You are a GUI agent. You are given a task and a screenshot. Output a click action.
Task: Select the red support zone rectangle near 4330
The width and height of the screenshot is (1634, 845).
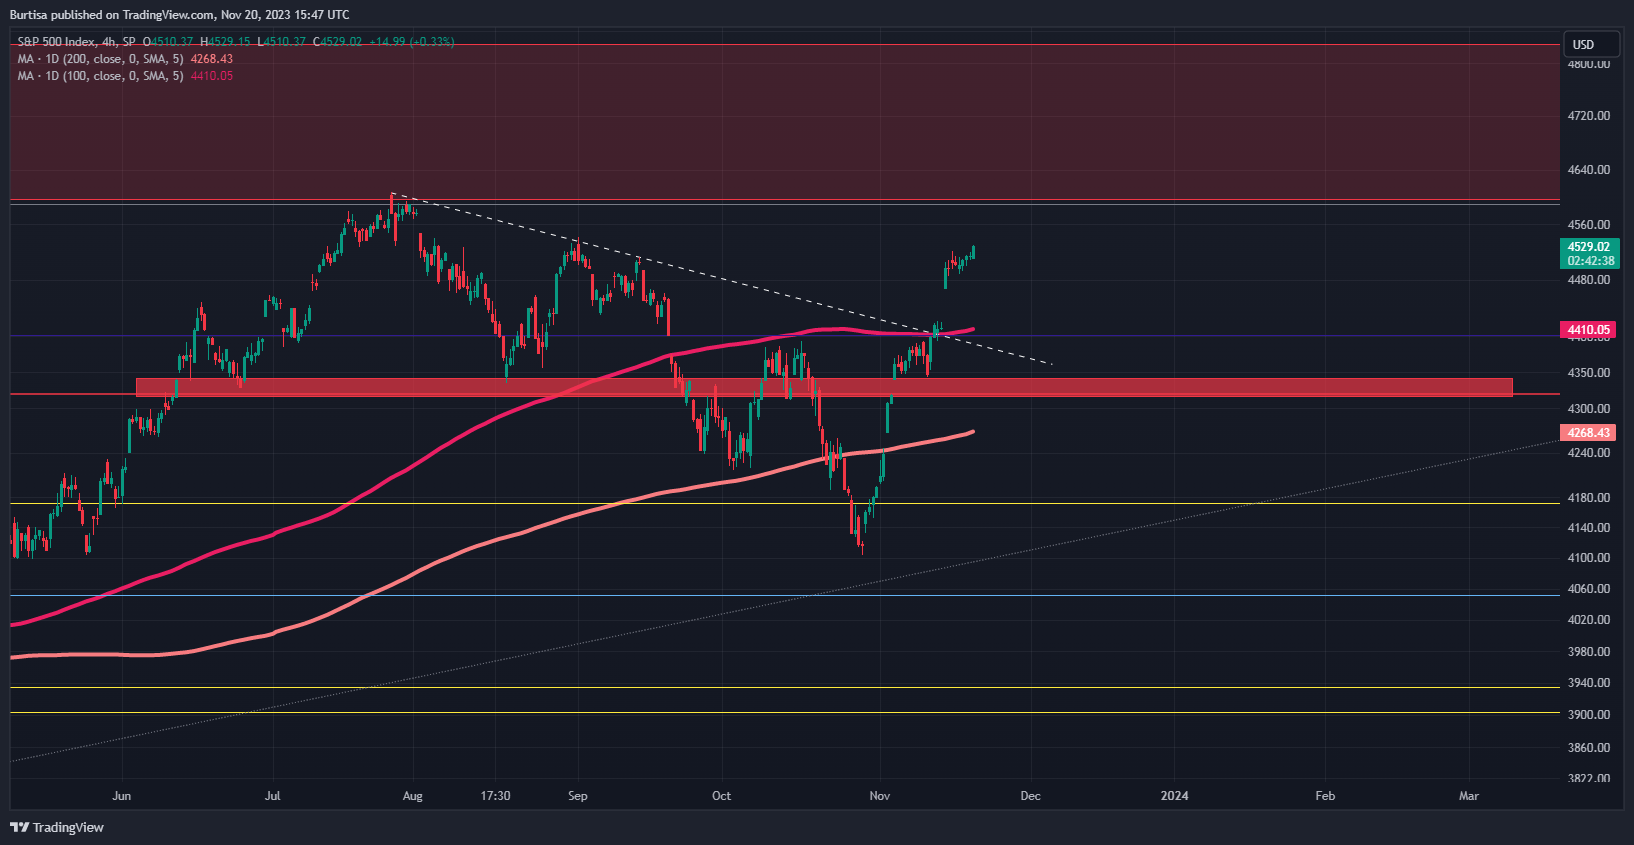point(824,387)
